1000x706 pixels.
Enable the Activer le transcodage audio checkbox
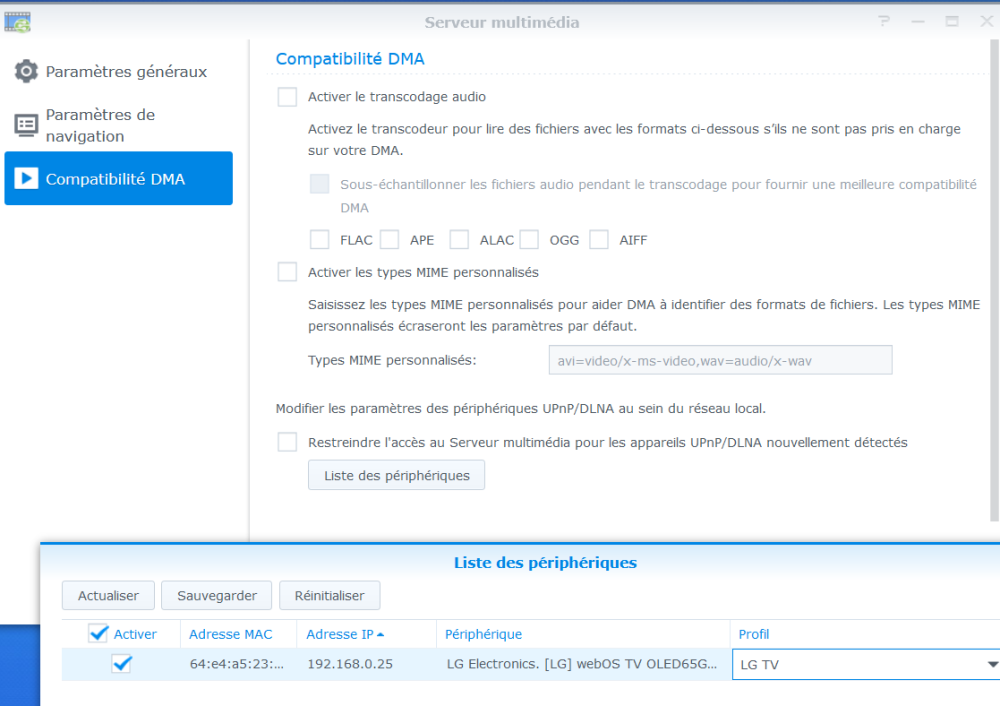tap(287, 97)
